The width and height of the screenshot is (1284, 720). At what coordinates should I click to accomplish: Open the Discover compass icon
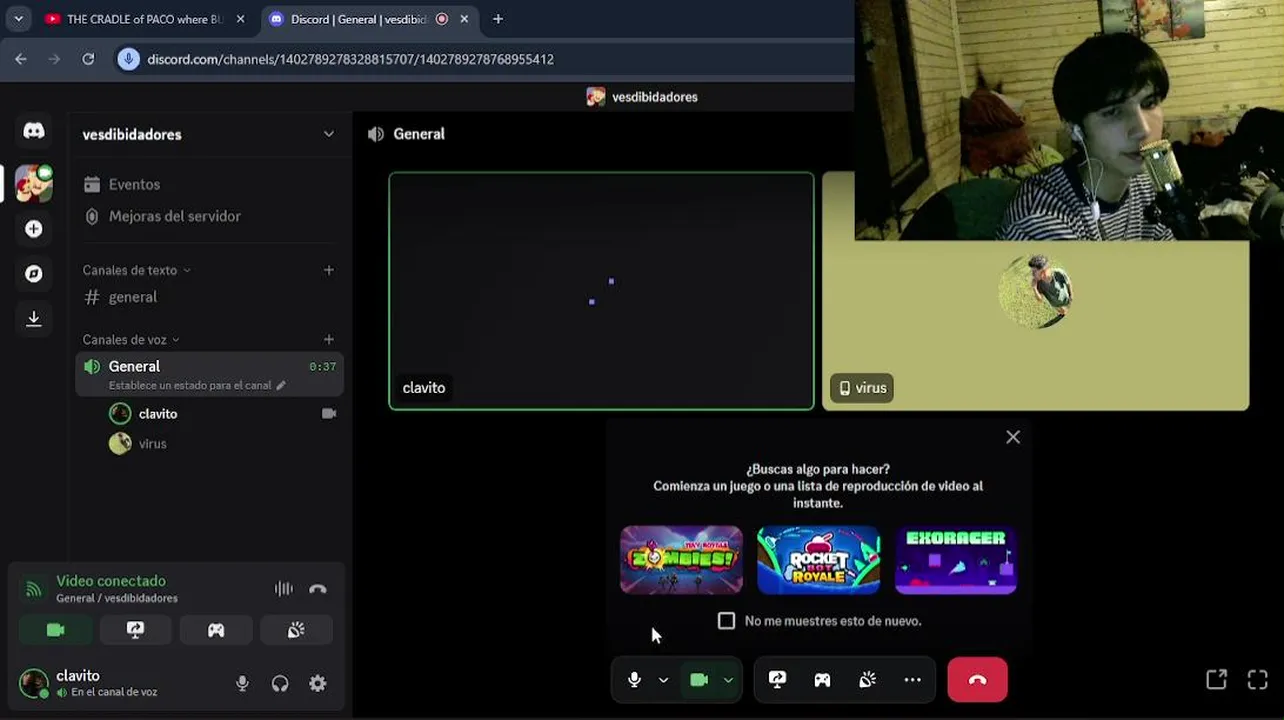pos(34,274)
